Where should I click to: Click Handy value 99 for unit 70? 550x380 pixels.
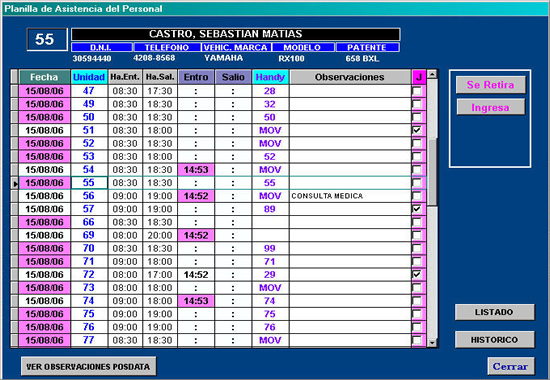click(x=270, y=248)
